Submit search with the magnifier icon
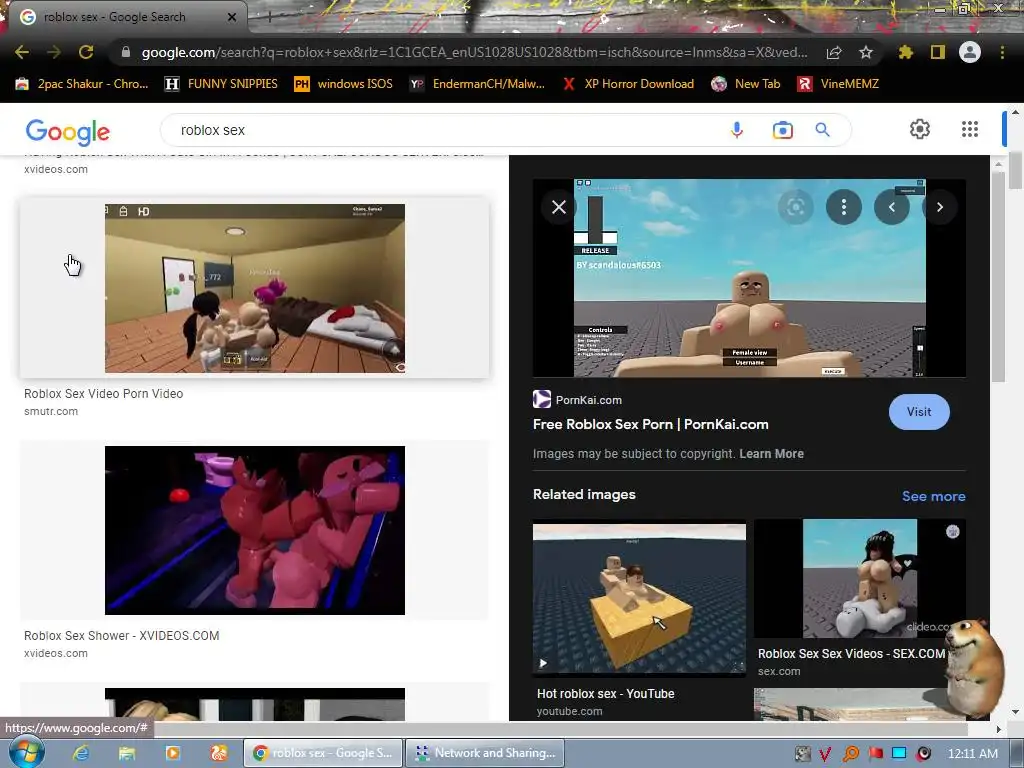 pos(823,130)
